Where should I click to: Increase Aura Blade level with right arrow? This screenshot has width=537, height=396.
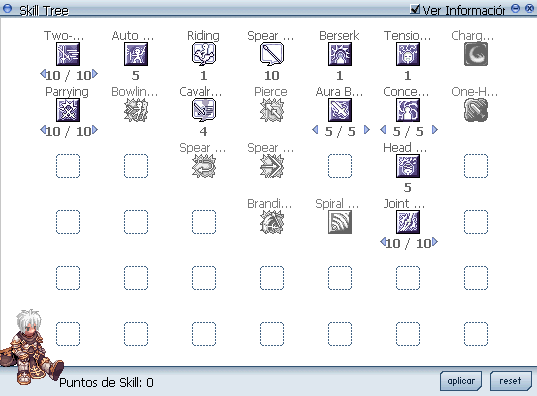(367, 130)
